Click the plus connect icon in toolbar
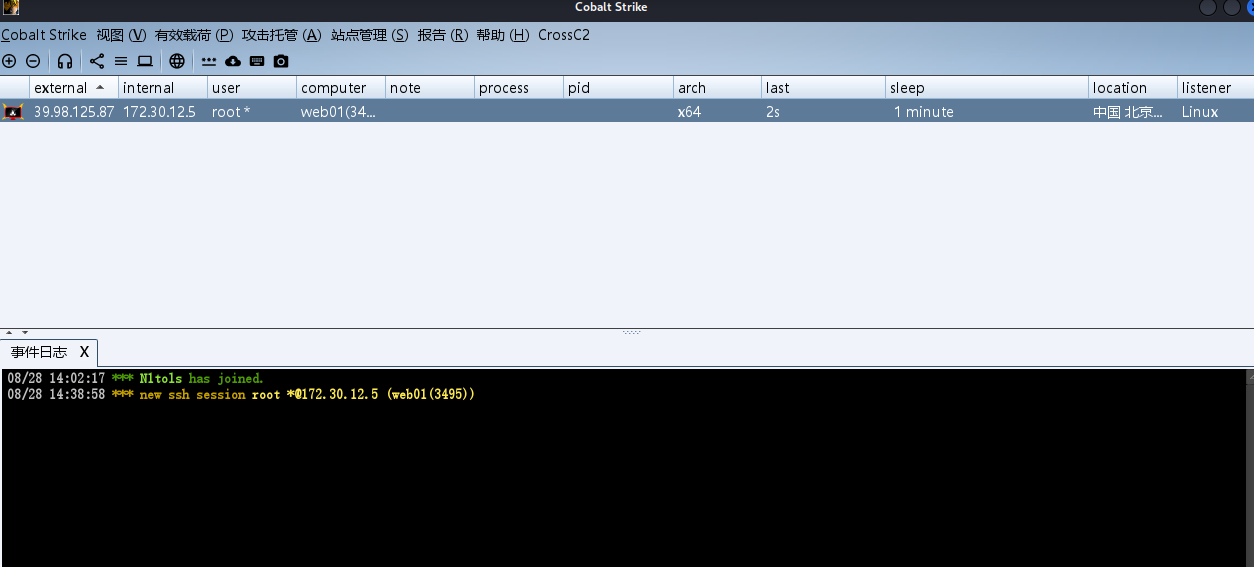The height and width of the screenshot is (567, 1254). (9, 61)
